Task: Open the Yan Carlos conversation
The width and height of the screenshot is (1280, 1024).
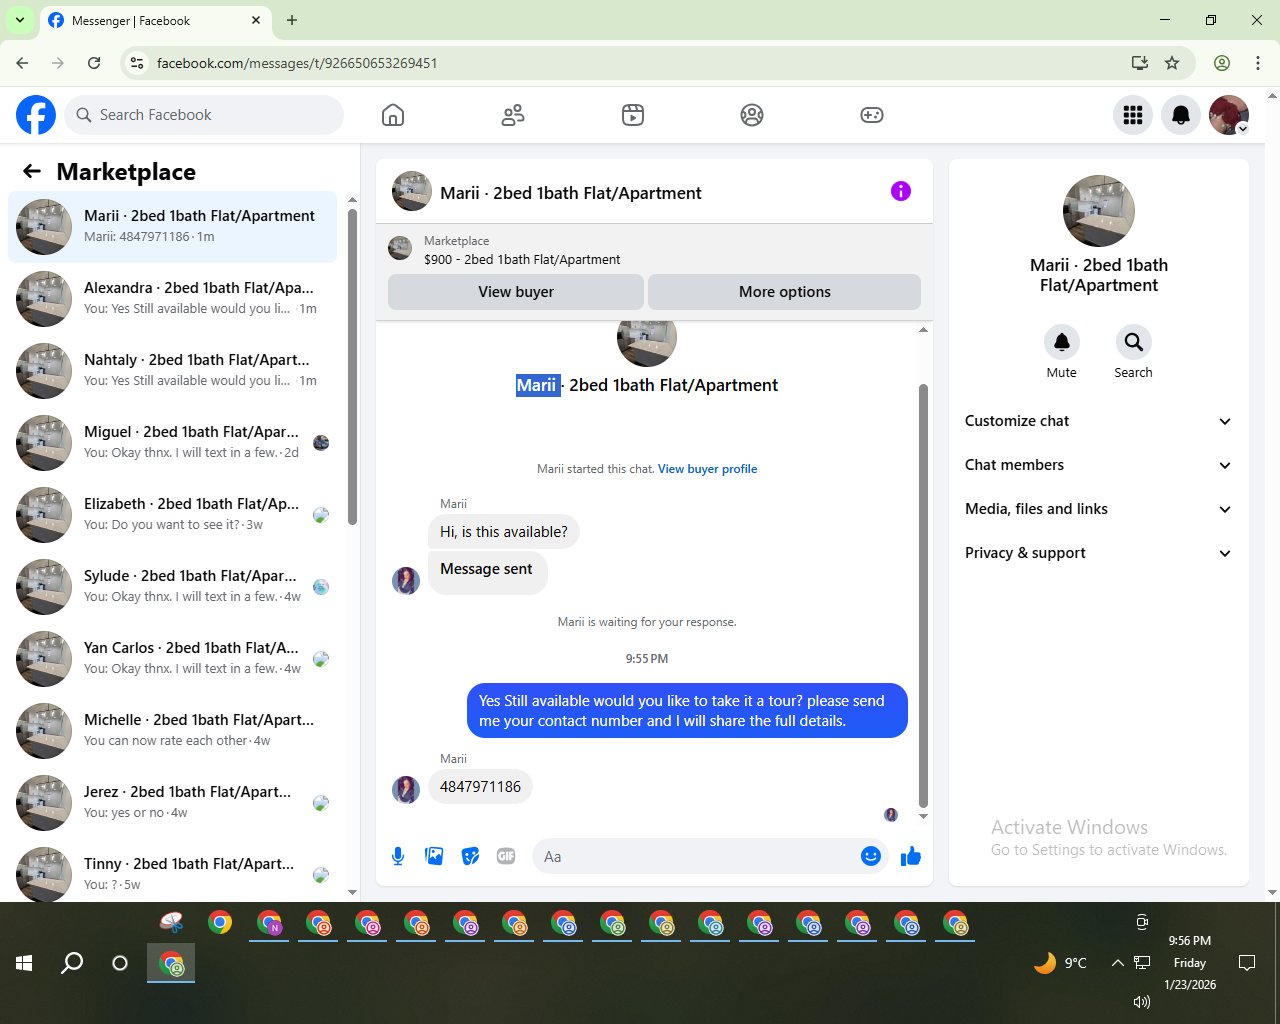Action: (172, 659)
